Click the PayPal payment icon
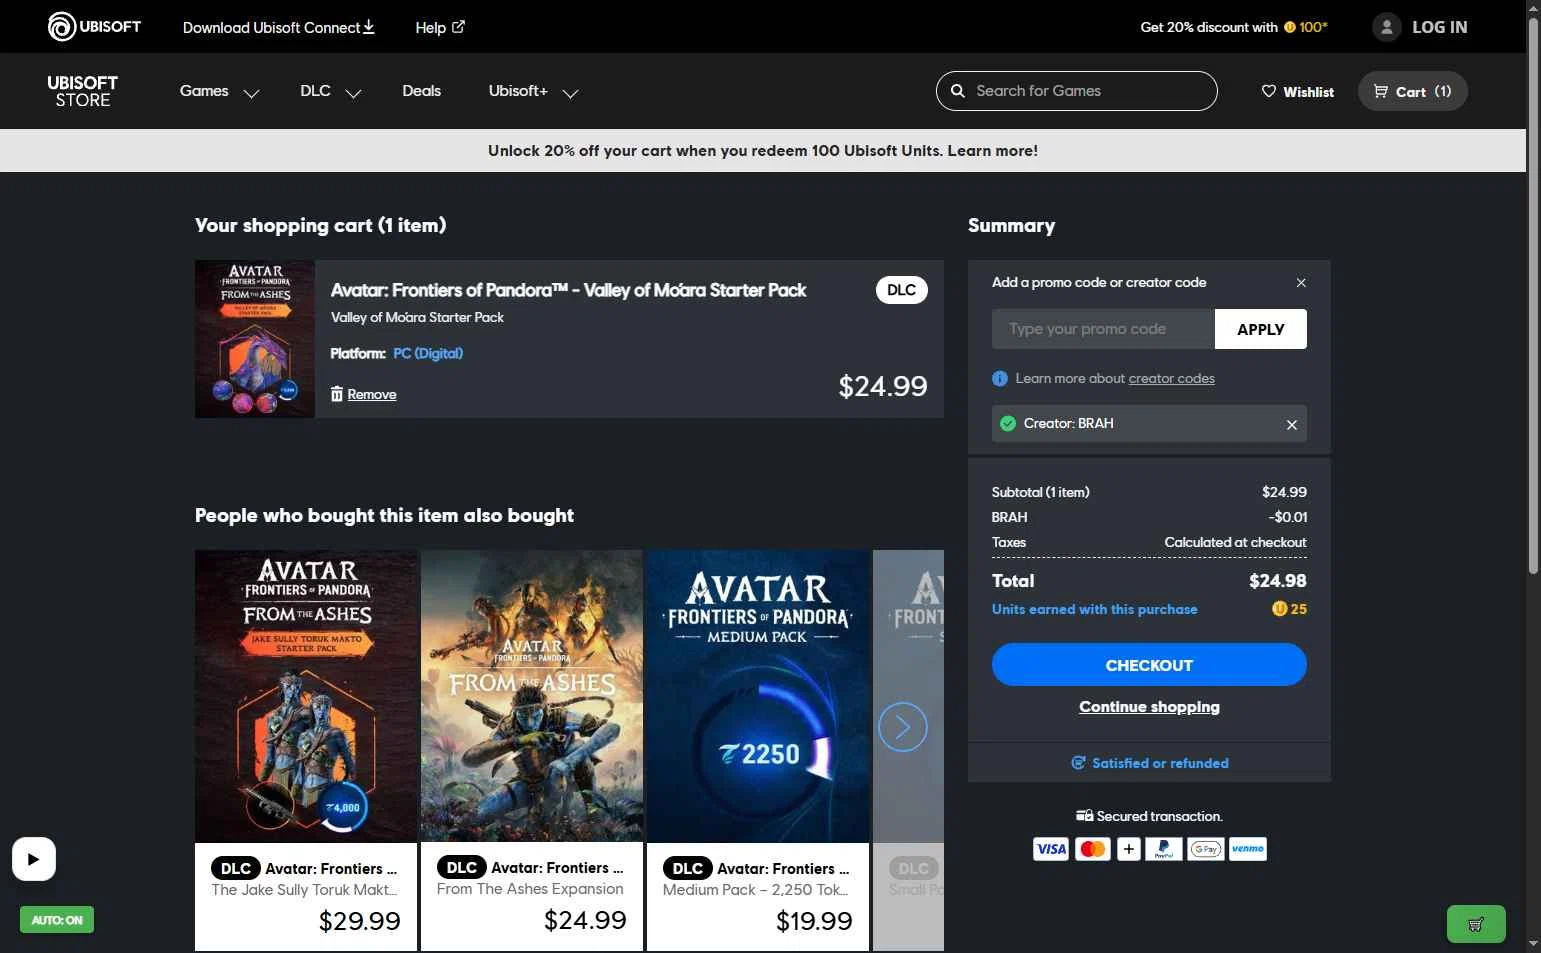 click(x=1164, y=849)
